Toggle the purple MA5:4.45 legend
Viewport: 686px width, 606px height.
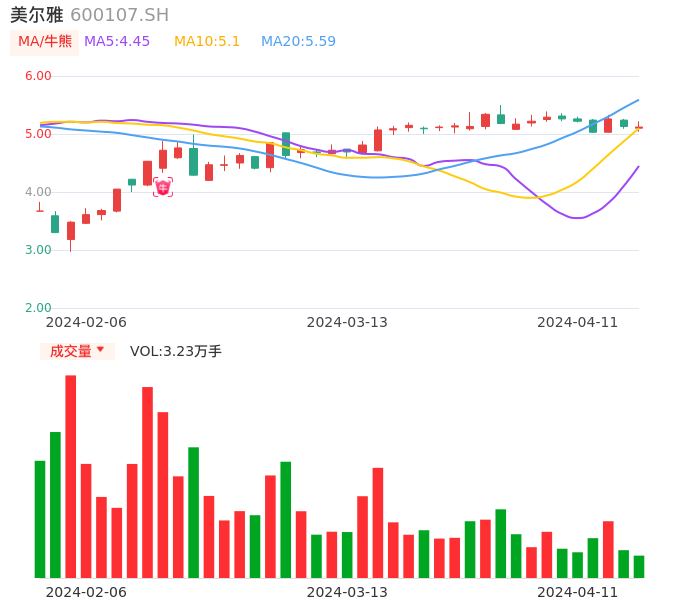click(x=117, y=42)
